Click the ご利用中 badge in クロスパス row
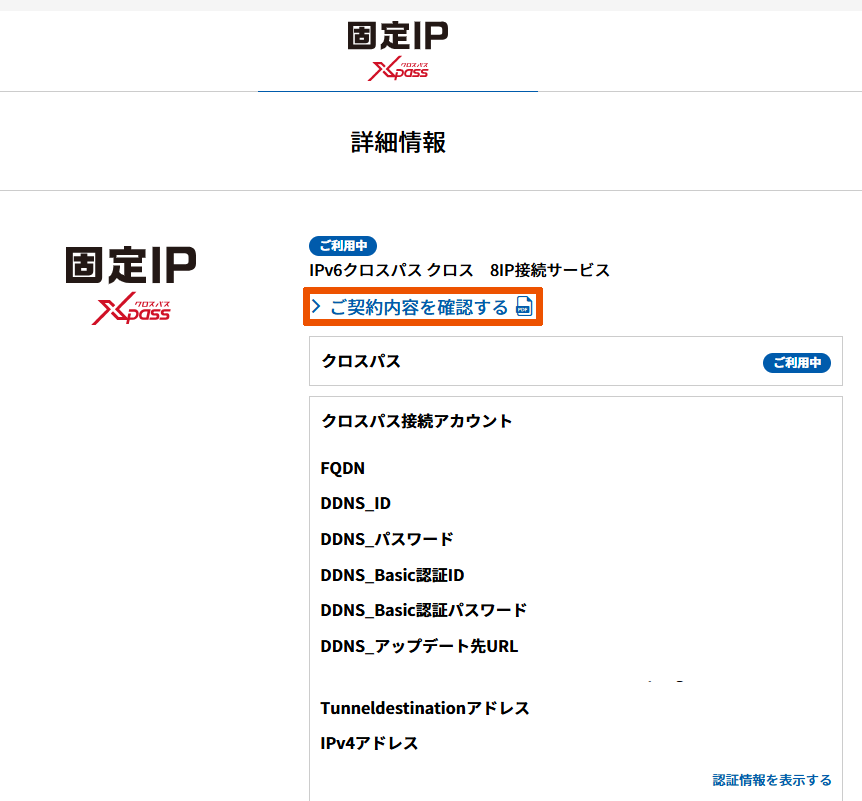This screenshot has height=801, width=862. (x=796, y=362)
